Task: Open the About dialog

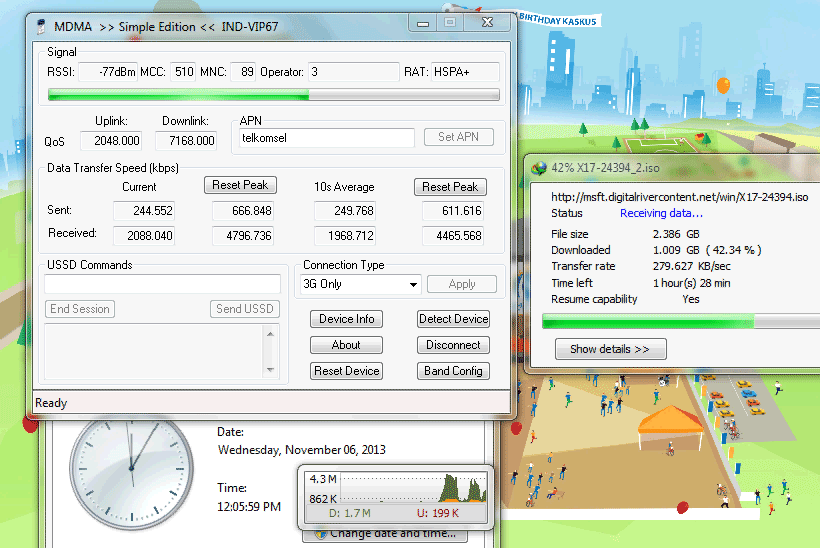Action: pos(346,345)
